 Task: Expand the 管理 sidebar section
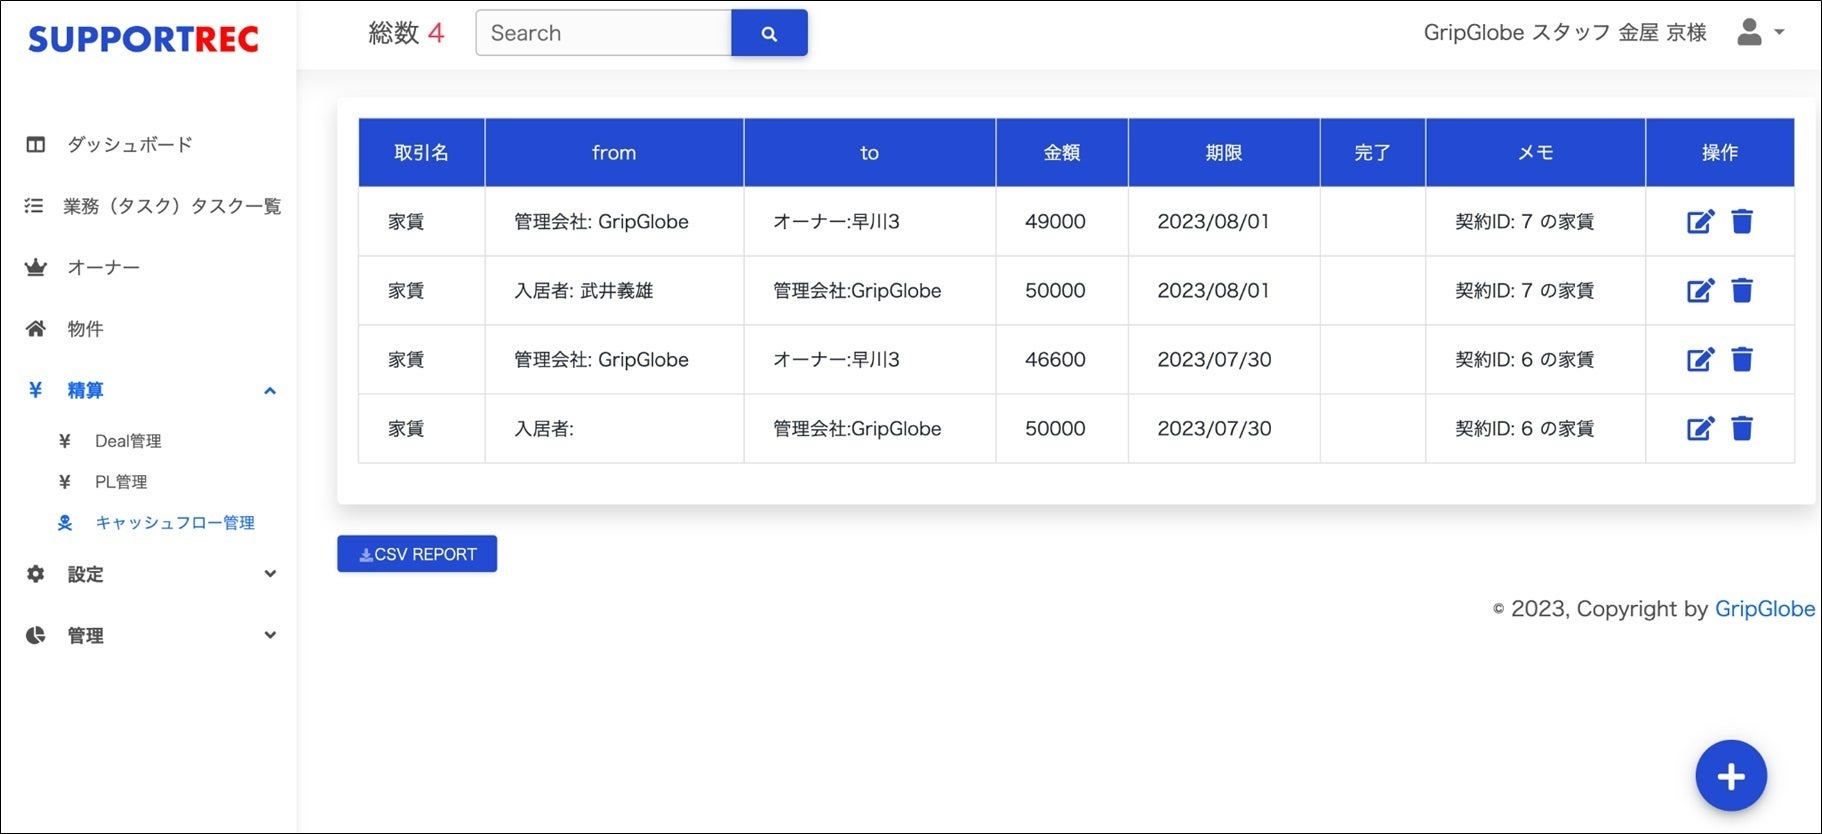coord(269,635)
